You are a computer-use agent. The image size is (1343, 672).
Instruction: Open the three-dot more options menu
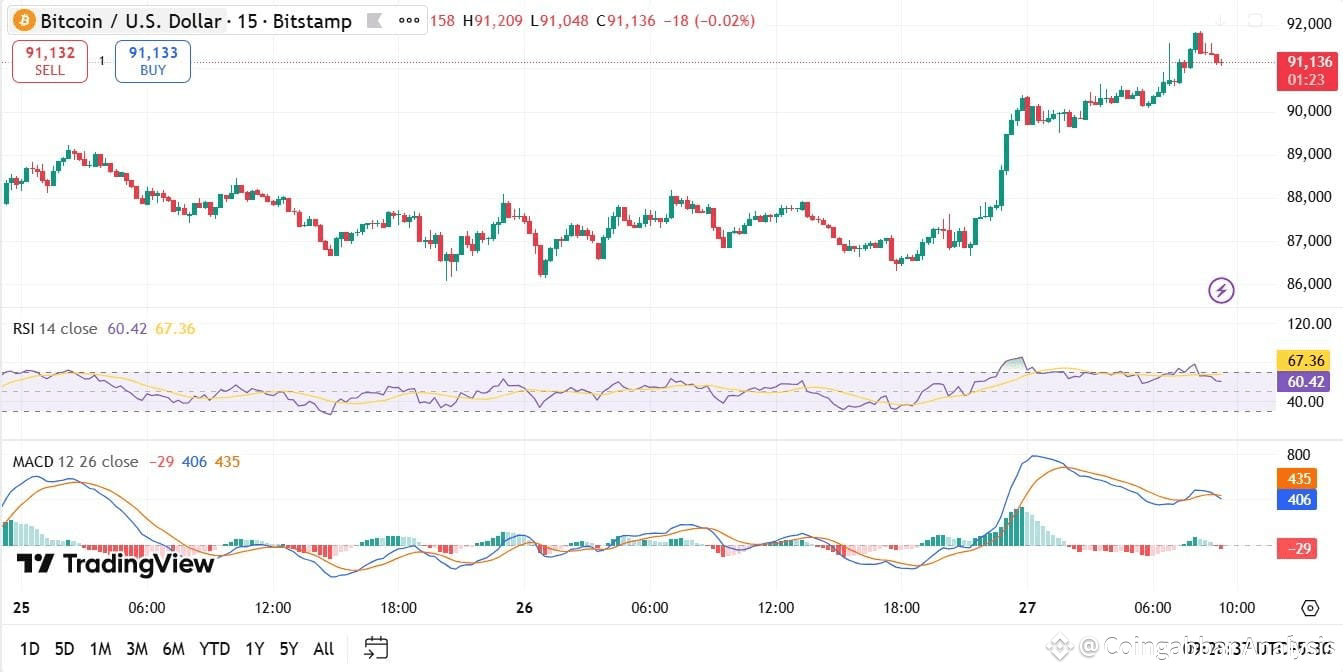point(407,21)
